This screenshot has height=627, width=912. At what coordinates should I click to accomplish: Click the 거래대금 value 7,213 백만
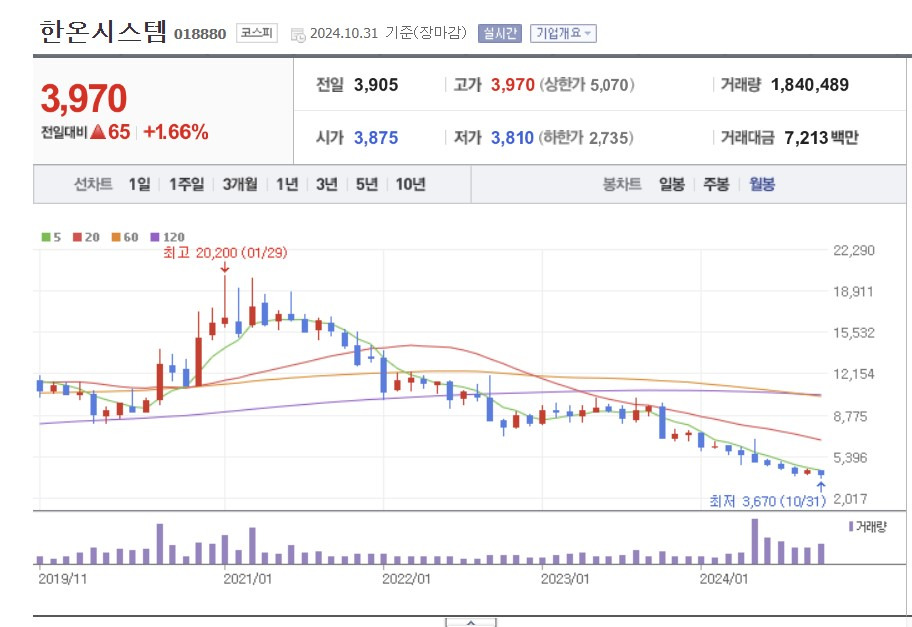(x=821, y=138)
